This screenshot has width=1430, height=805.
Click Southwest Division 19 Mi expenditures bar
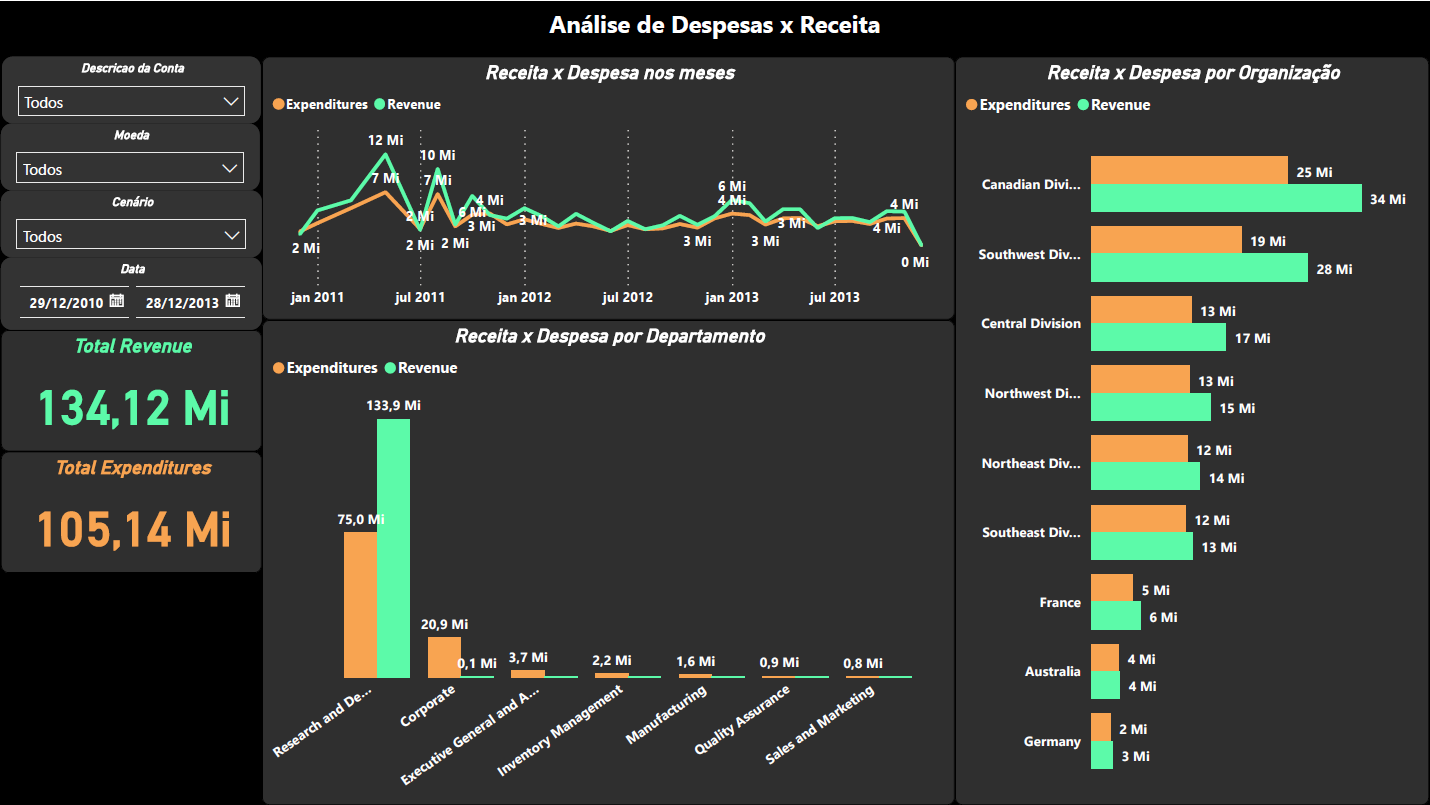pos(1166,240)
